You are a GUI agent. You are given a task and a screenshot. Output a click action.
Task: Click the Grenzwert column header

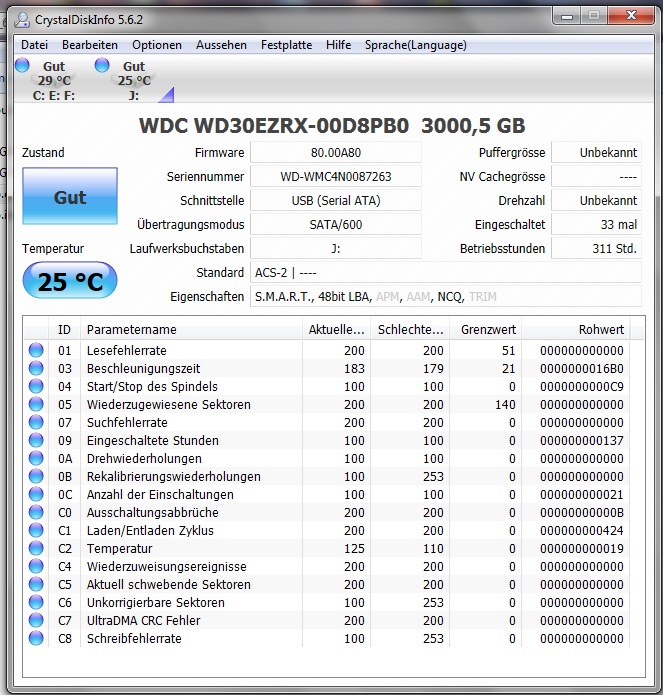486,330
